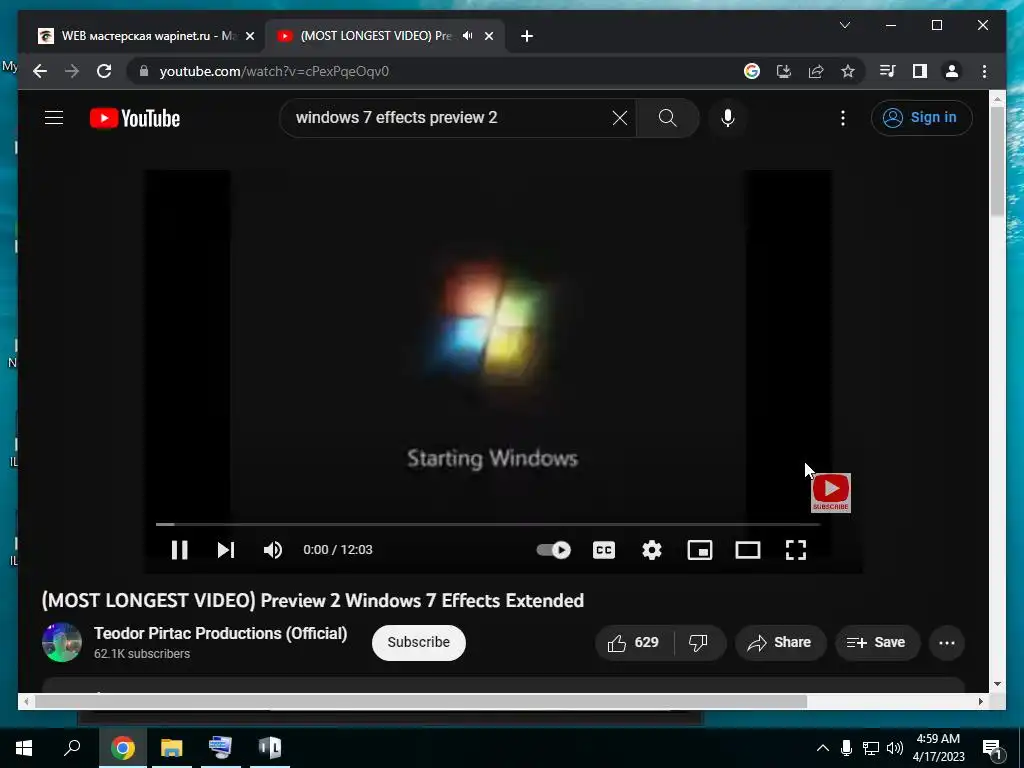
Task: Activate the miniplayer icon
Action: 699,550
